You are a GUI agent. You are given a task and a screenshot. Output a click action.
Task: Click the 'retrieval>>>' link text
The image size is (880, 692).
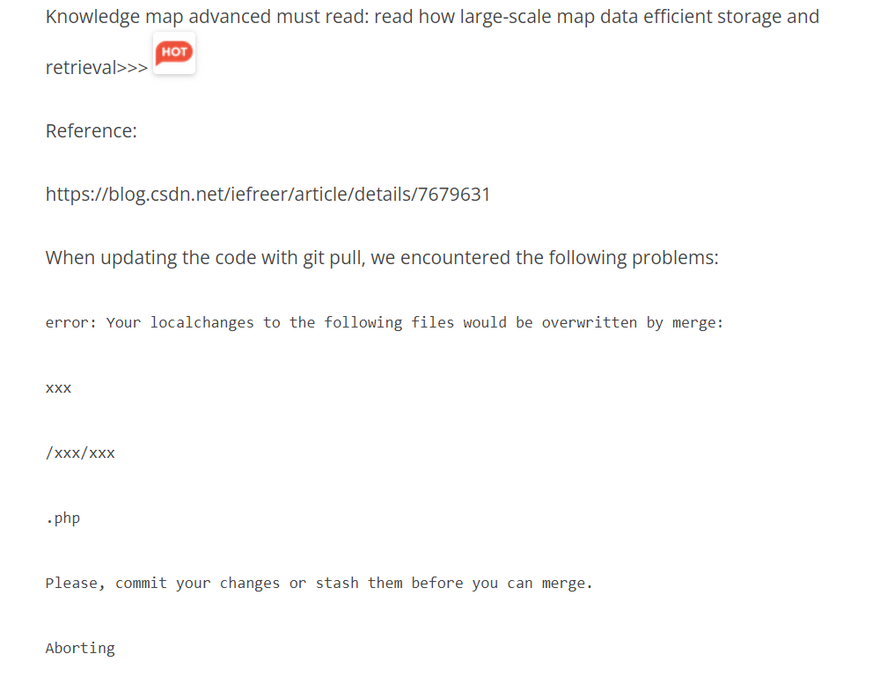[x=97, y=67]
